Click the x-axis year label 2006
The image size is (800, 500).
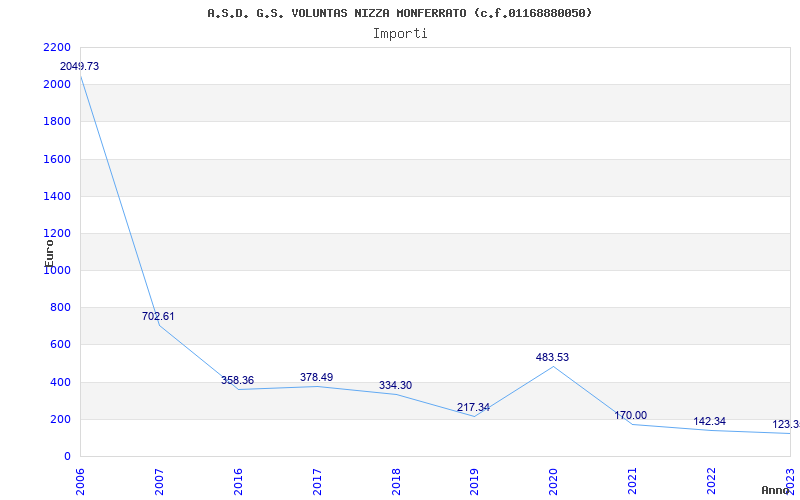pos(80,482)
